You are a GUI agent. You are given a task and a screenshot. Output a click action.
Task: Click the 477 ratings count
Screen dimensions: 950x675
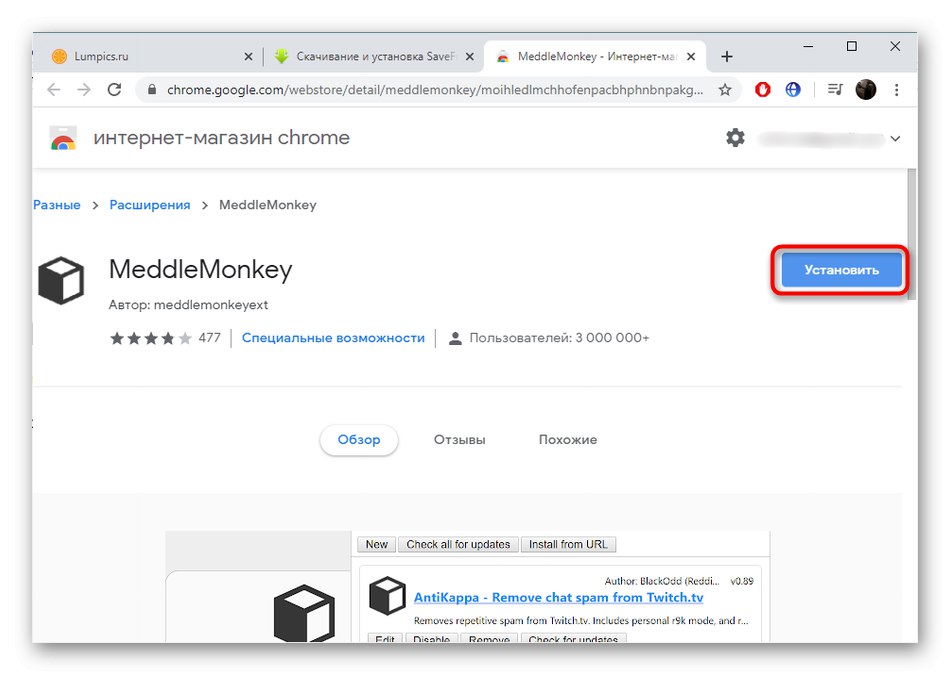point(210,338)
